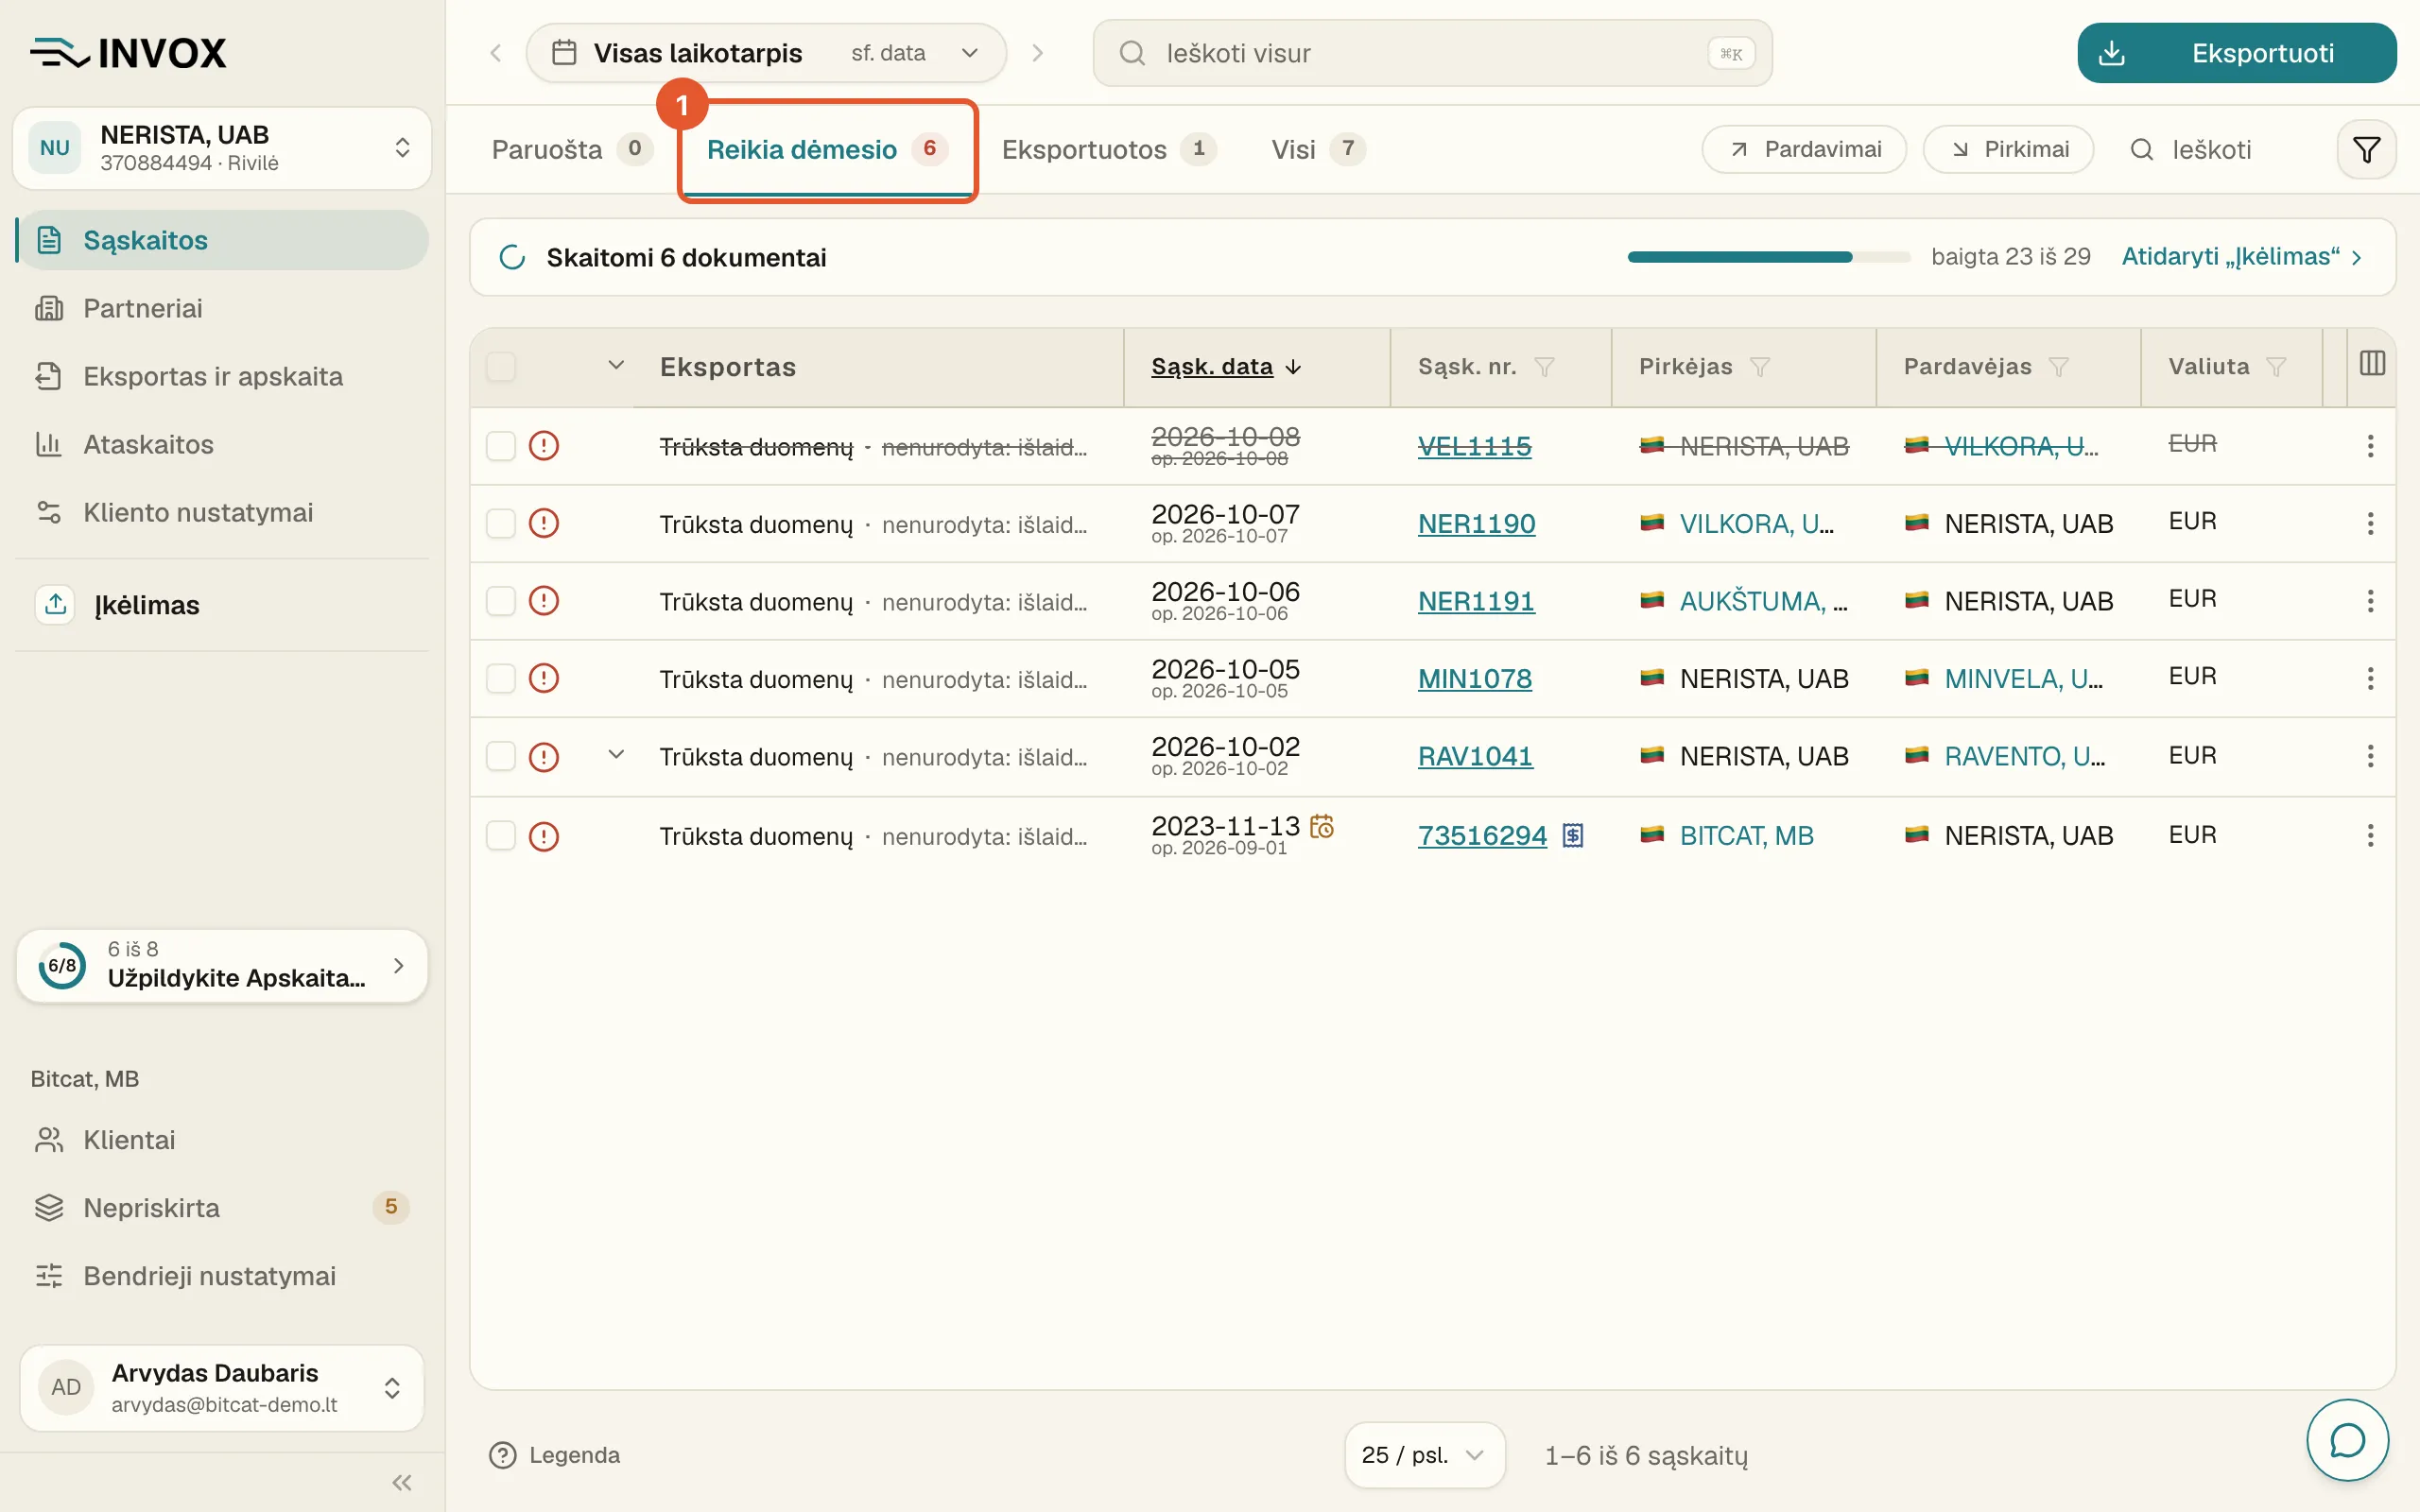Open the three-dot menu for NER1191 row
The width and height of the screenshot is (2420, 1512).
[2370, 601]
